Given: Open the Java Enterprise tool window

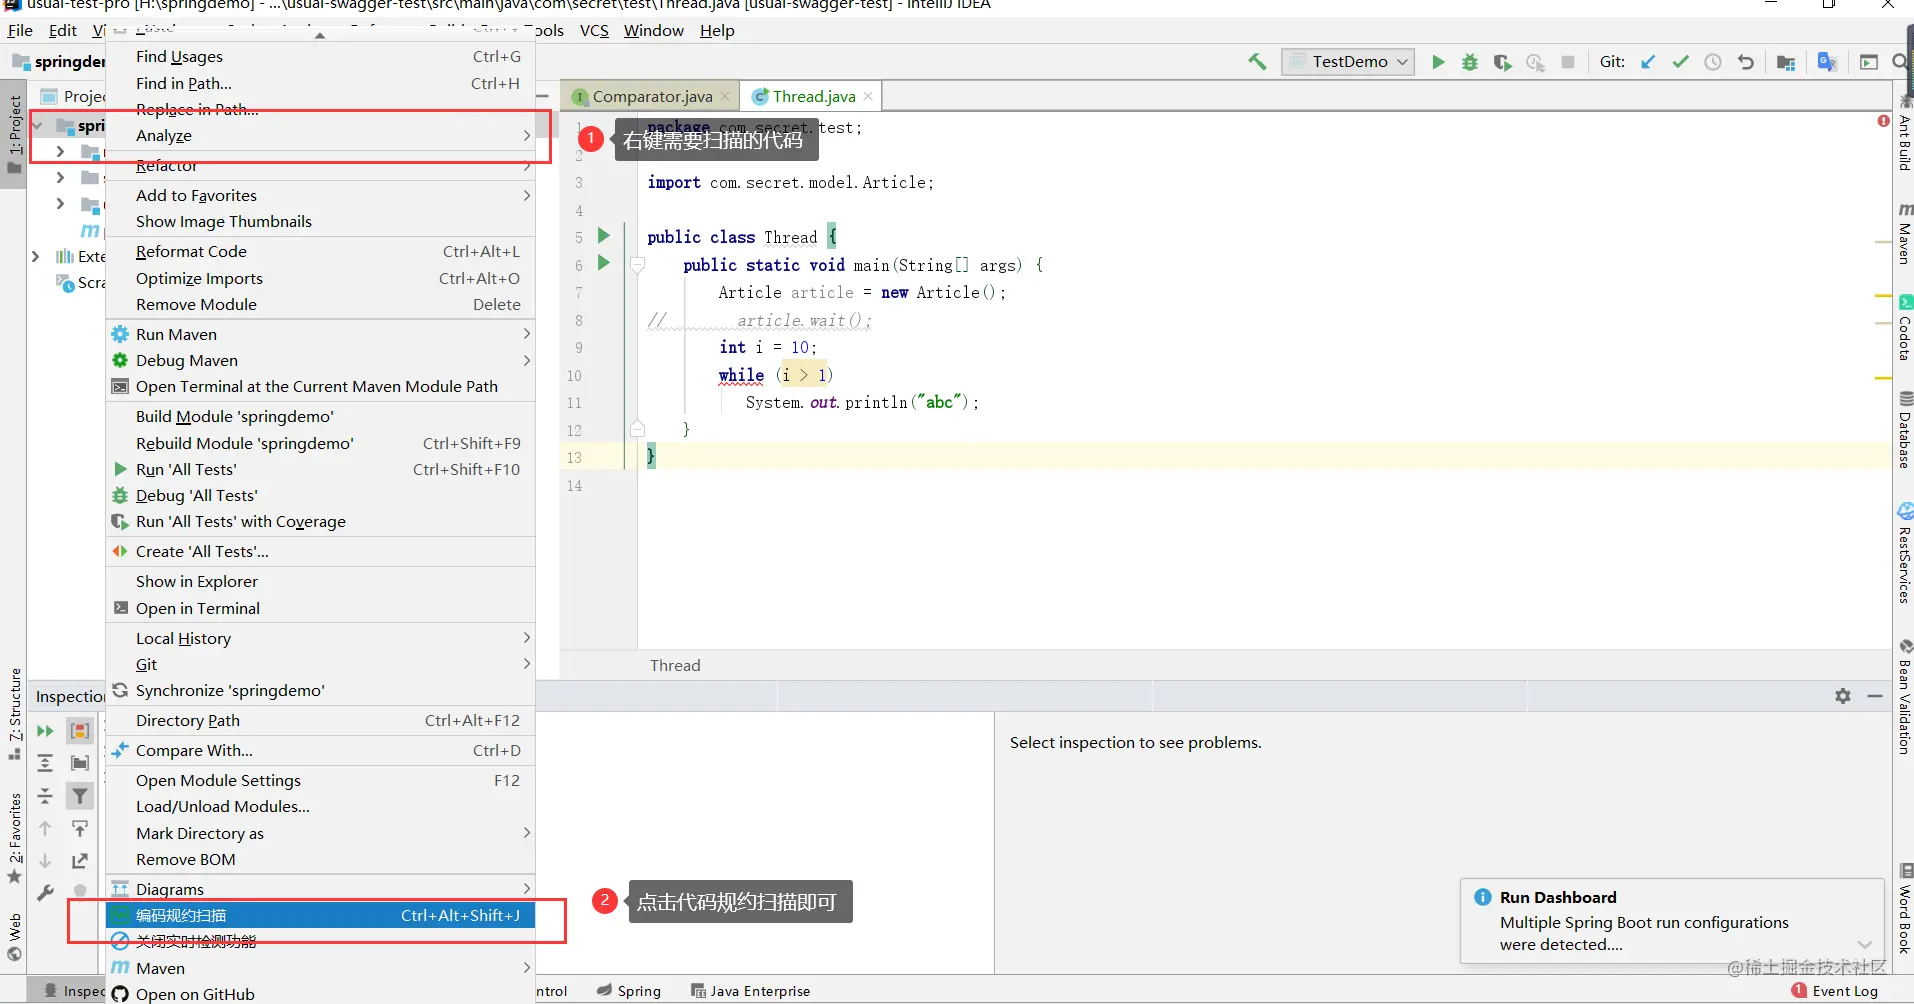Looking at the screenshot, I should point(750,991).
